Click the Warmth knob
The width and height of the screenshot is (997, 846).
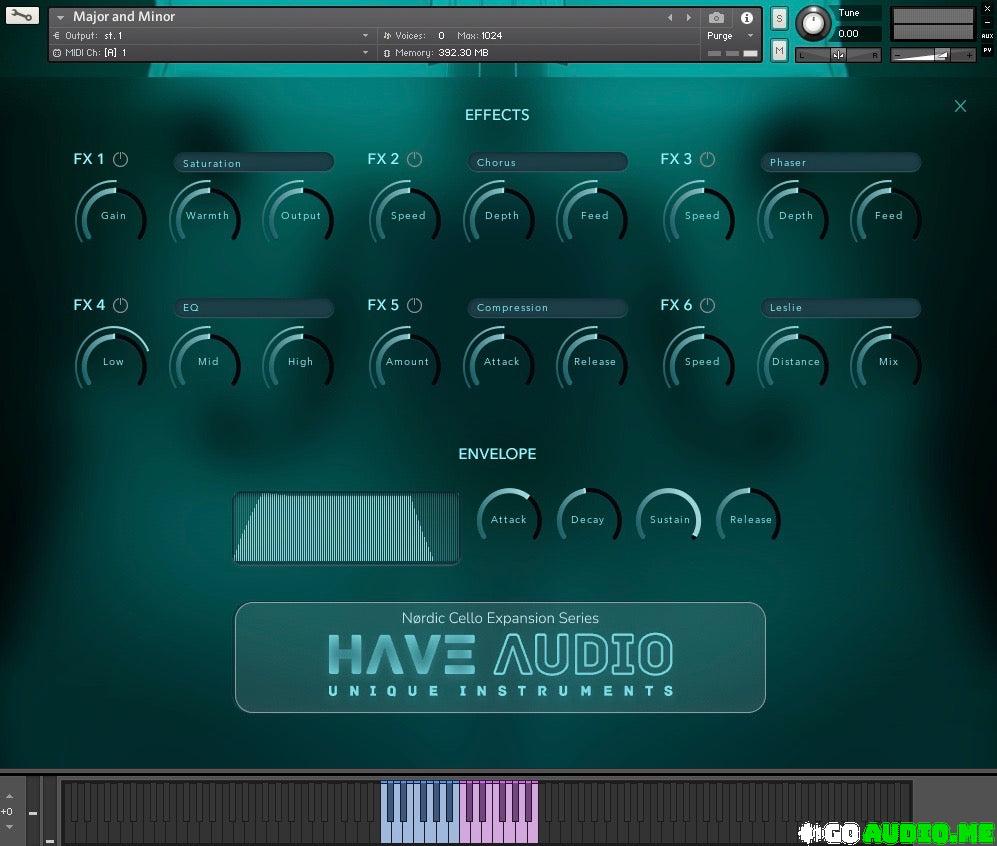(x=206, y=215)
